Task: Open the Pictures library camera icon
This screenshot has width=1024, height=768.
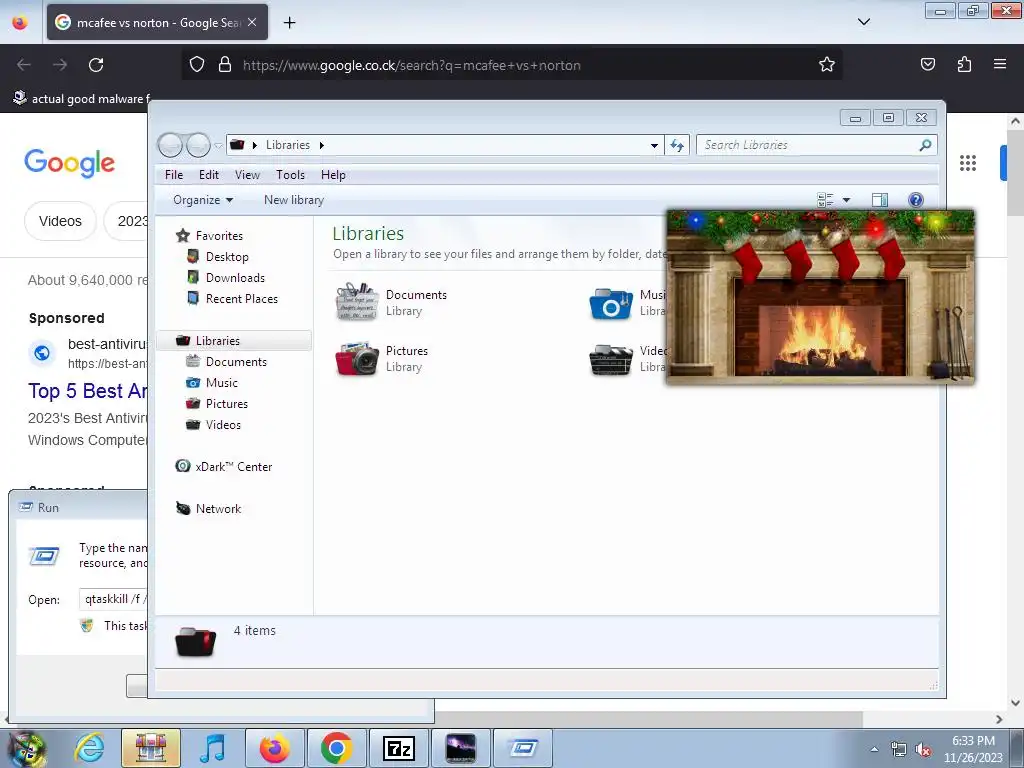Action: point(357,359)
